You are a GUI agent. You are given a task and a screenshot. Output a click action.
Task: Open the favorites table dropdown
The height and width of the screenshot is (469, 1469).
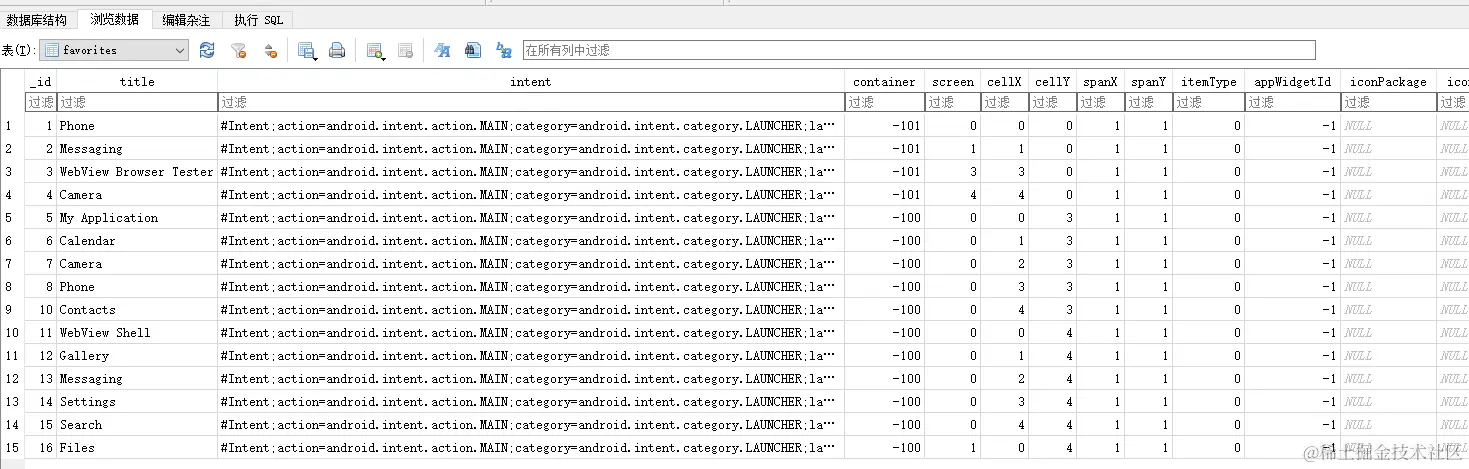[114, 50]
